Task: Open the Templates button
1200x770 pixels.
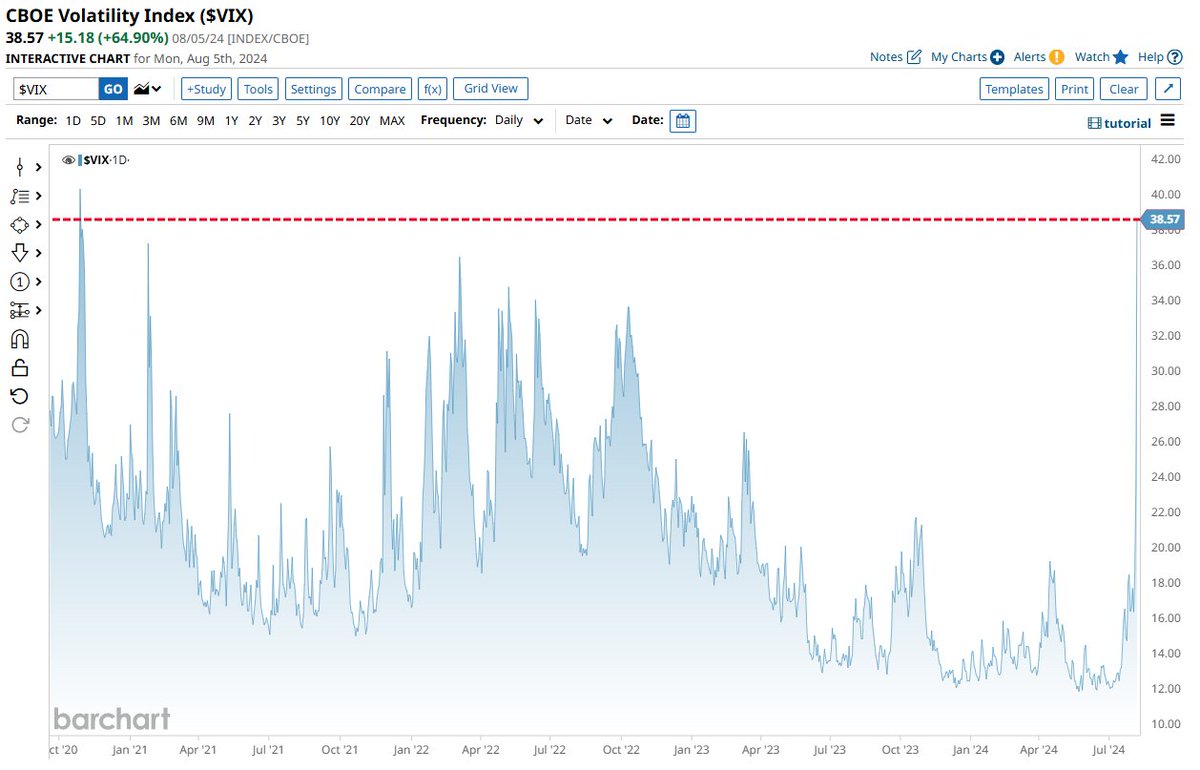Action: (x=1014, y=89)
